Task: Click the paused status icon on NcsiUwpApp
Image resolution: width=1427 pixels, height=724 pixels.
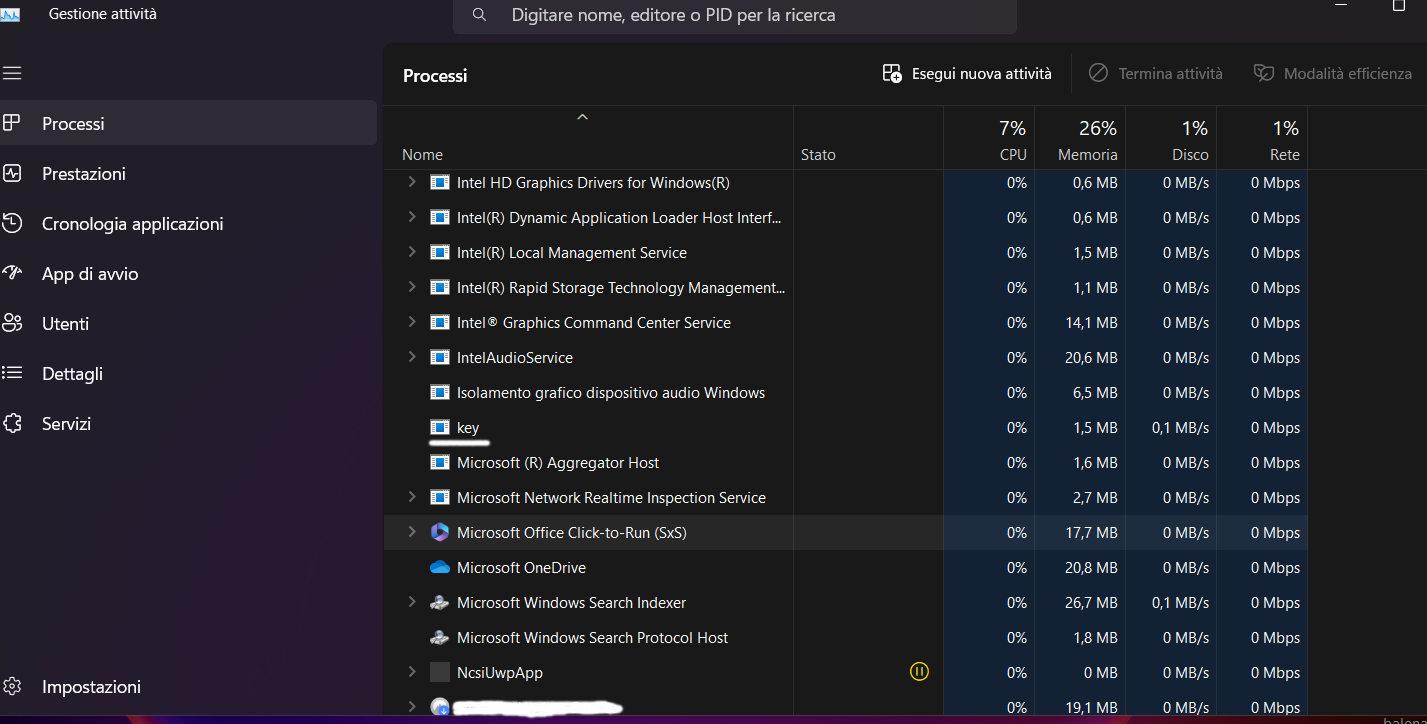Action: tap(919, 671)
